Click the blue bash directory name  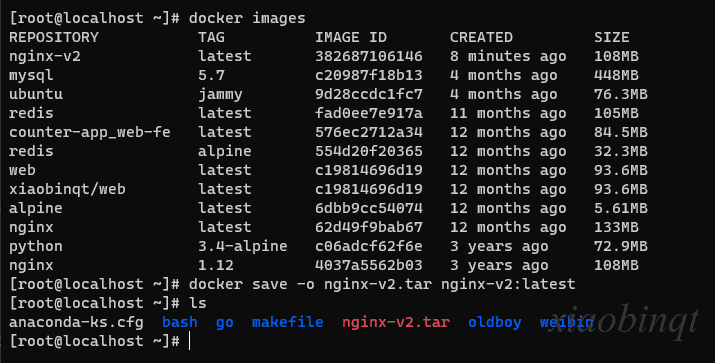(x=180, y=322)
